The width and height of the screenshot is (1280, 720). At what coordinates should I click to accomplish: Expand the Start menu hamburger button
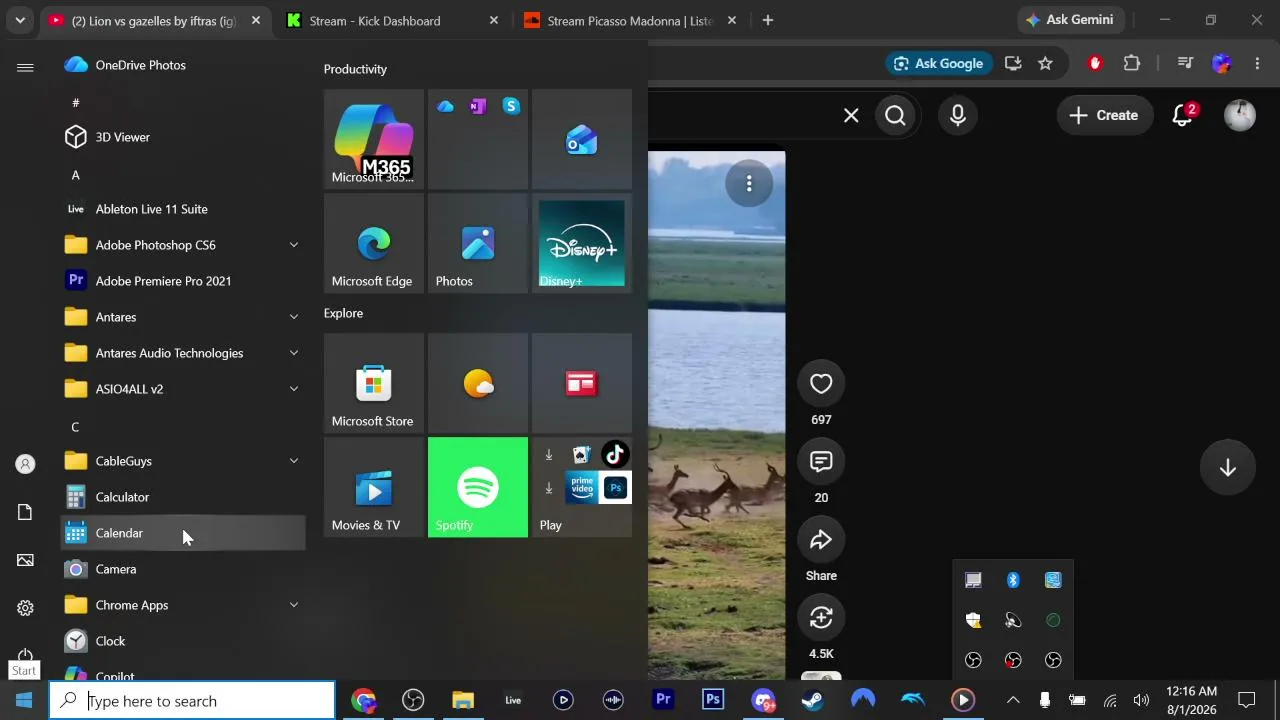pyautogui.click(x=25, y=67)
